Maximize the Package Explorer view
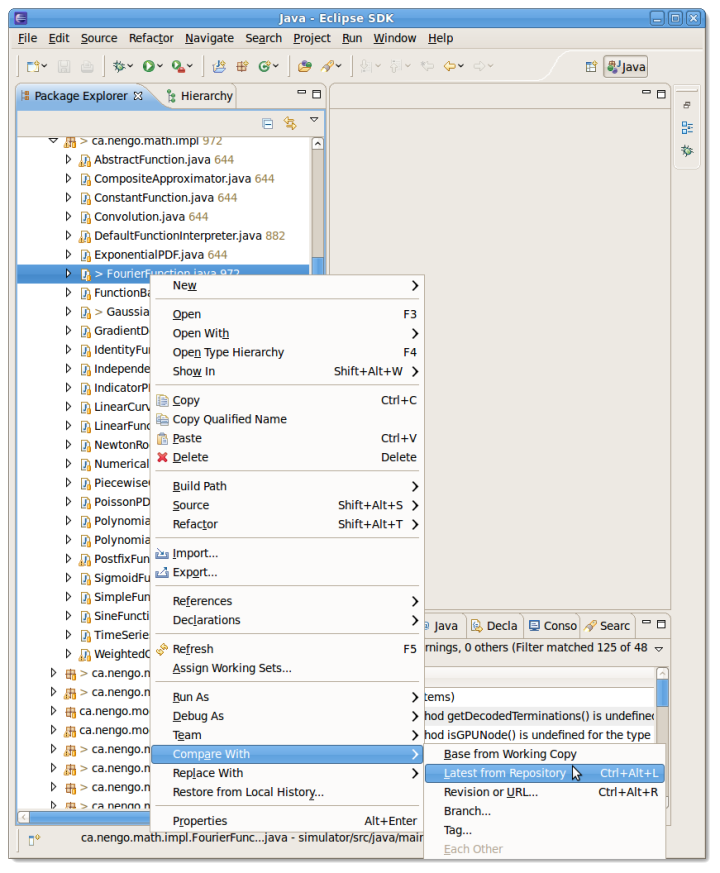This screenshot has height=873, width=720. point(316,94)
